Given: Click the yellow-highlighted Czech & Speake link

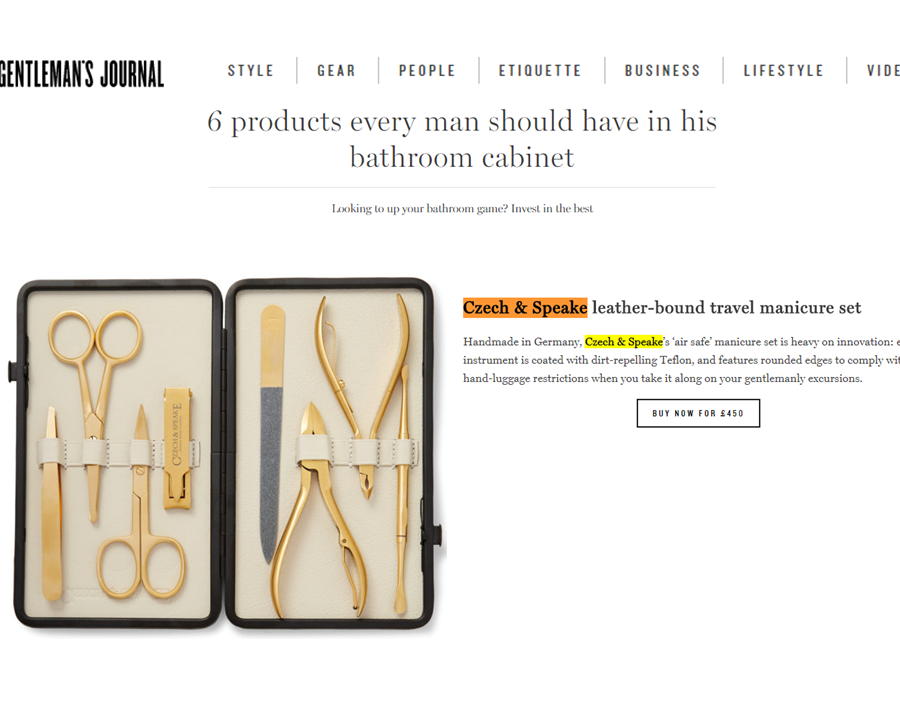Looking at the screenshot, I should pyautogui.click(x=624, y=342).
